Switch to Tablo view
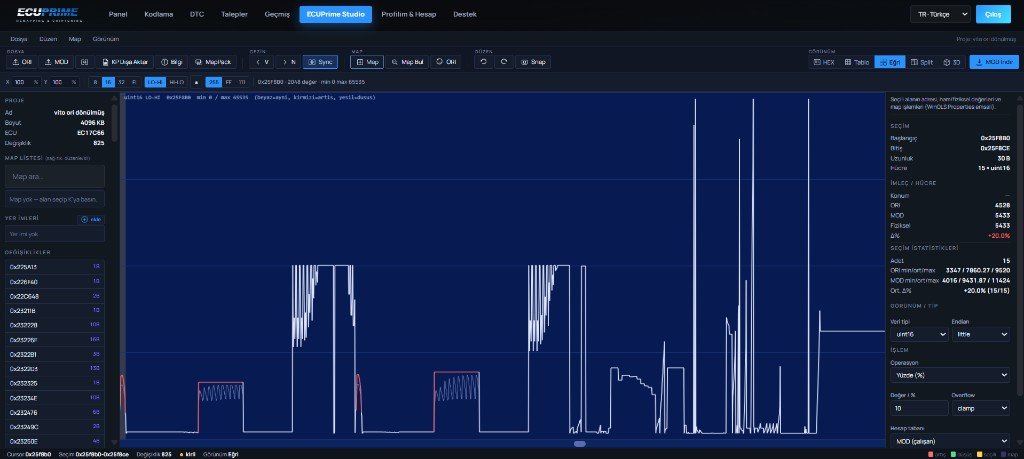 [x=856, y=62]
